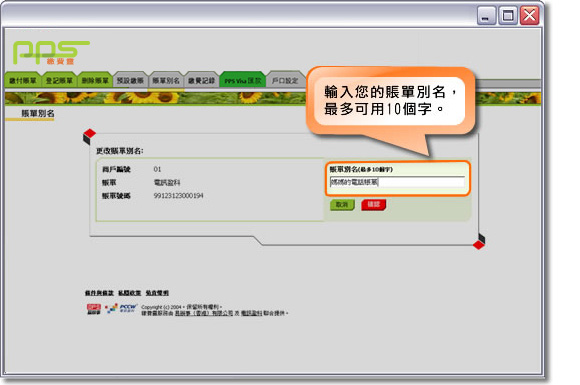Switch to the 登記賬單 tab
Image resolution: width=580 pixels, height=385 pixels.
click(x=59, y=80)
